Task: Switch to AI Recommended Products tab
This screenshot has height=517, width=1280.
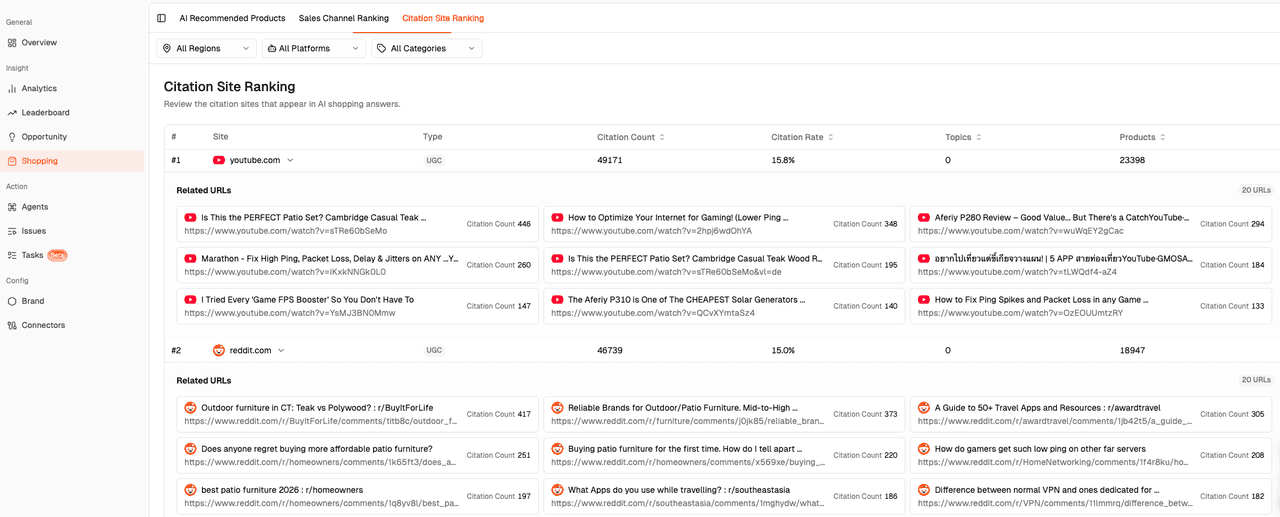Action: pyautogui.click(x=232, y=18)
